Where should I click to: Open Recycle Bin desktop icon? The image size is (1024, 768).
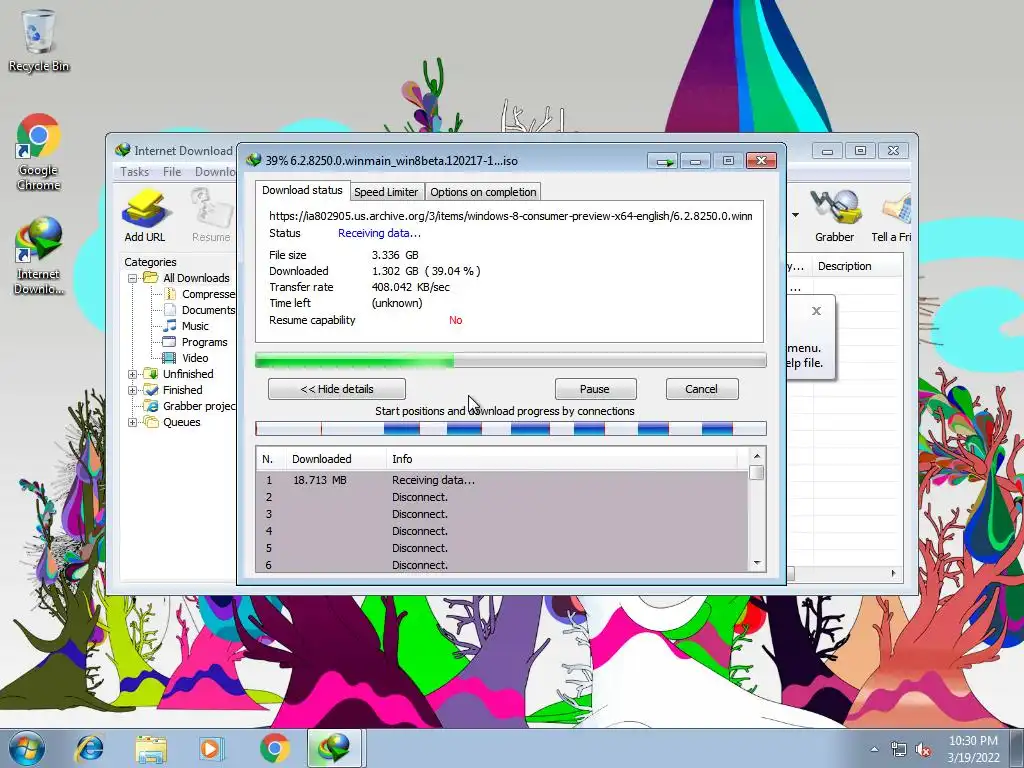tap(39, 40)
